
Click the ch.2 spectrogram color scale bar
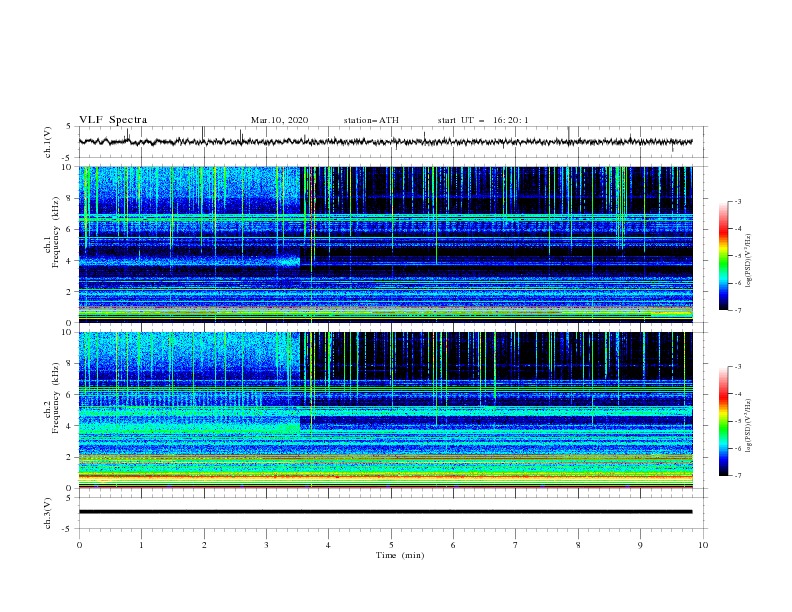[x=723, y=421]
